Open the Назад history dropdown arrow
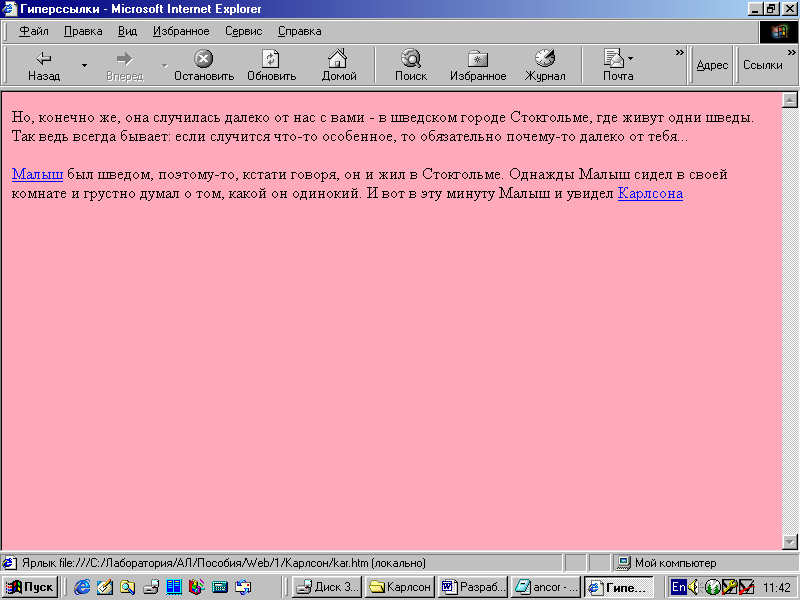 (84, 65)
